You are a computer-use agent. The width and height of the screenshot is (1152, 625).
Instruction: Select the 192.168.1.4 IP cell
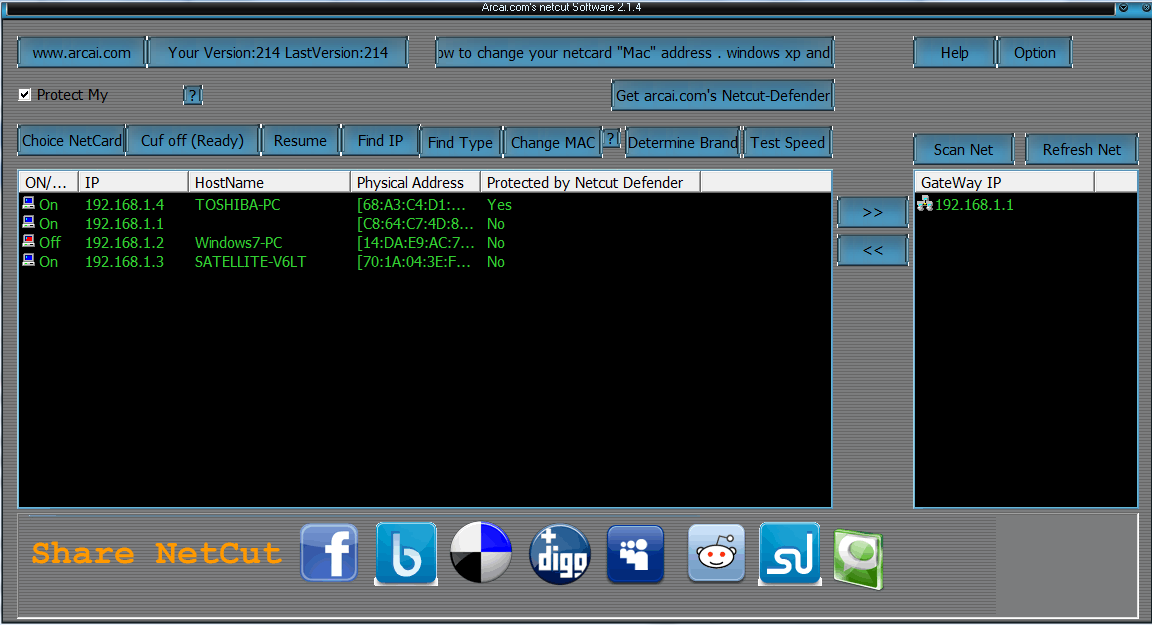point(125,205)
